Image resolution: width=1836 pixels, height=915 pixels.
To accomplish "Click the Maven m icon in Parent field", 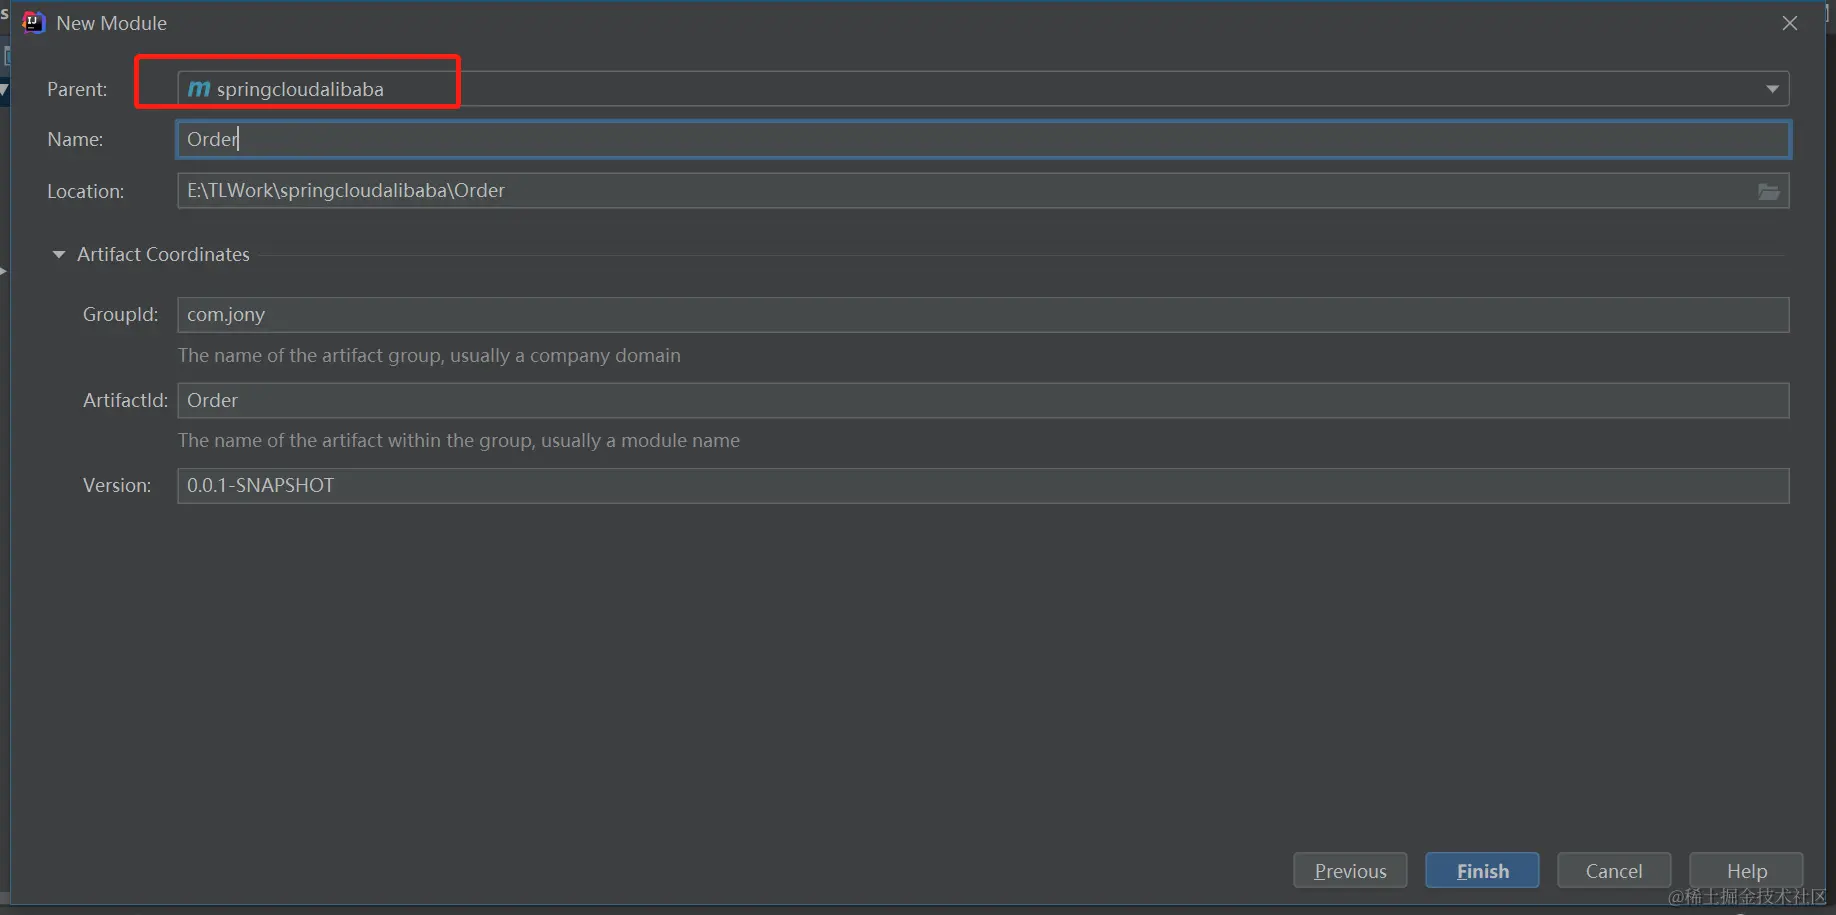I will [x=199, y=89].
